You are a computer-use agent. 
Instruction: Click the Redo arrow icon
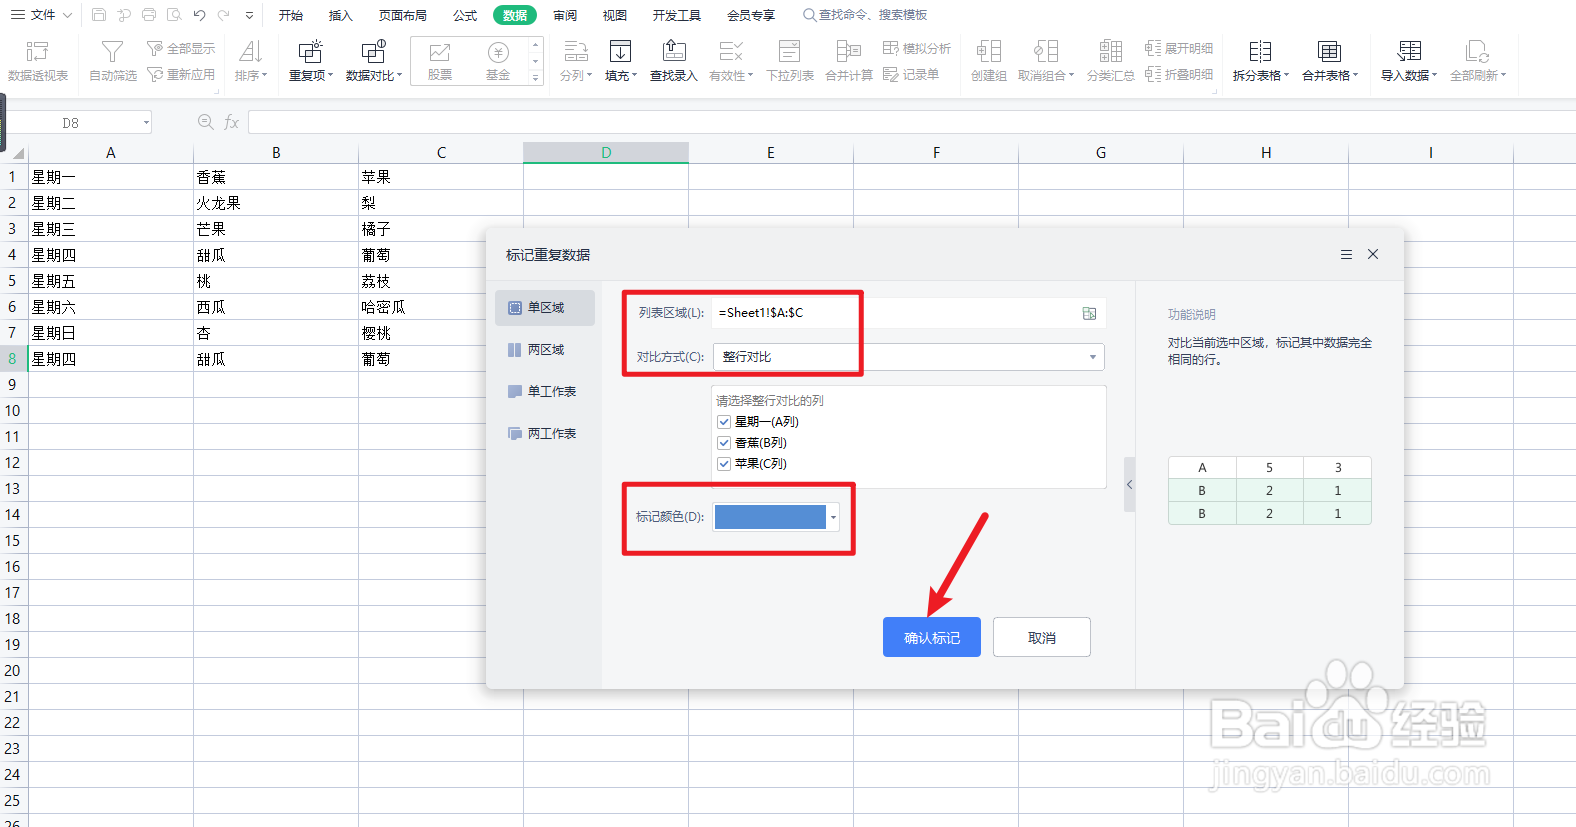[223, 15]
